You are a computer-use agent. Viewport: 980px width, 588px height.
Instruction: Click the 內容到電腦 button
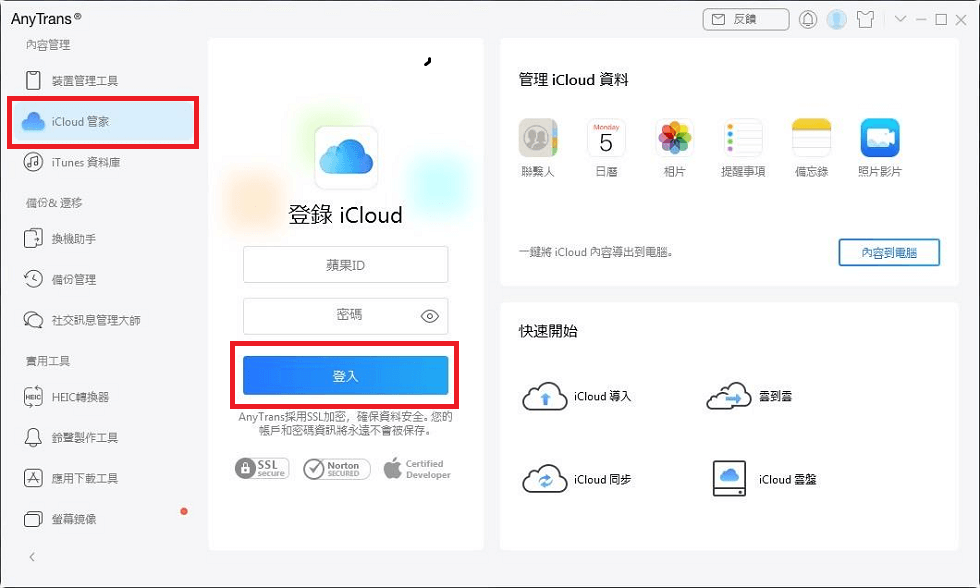coord(889,252)
